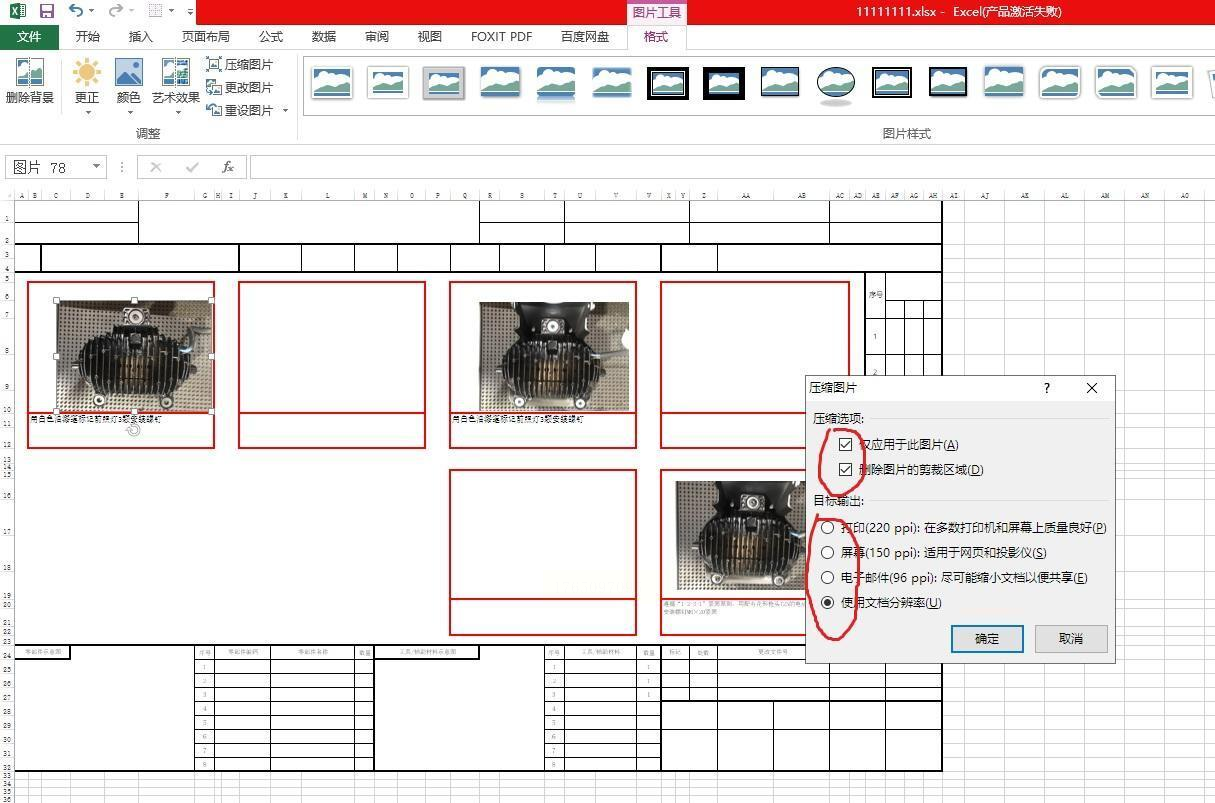Viewport: 1215px width, 803px height.
Task: Open the name box dropdown for 图片 78
Action: 96,167
